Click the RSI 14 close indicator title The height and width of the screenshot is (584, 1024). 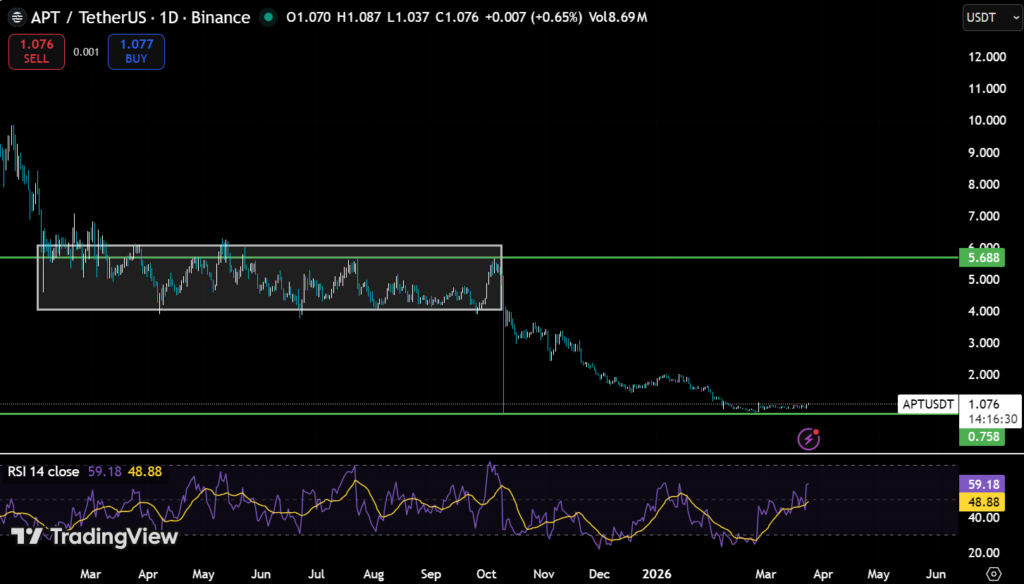tap(45, 470)
